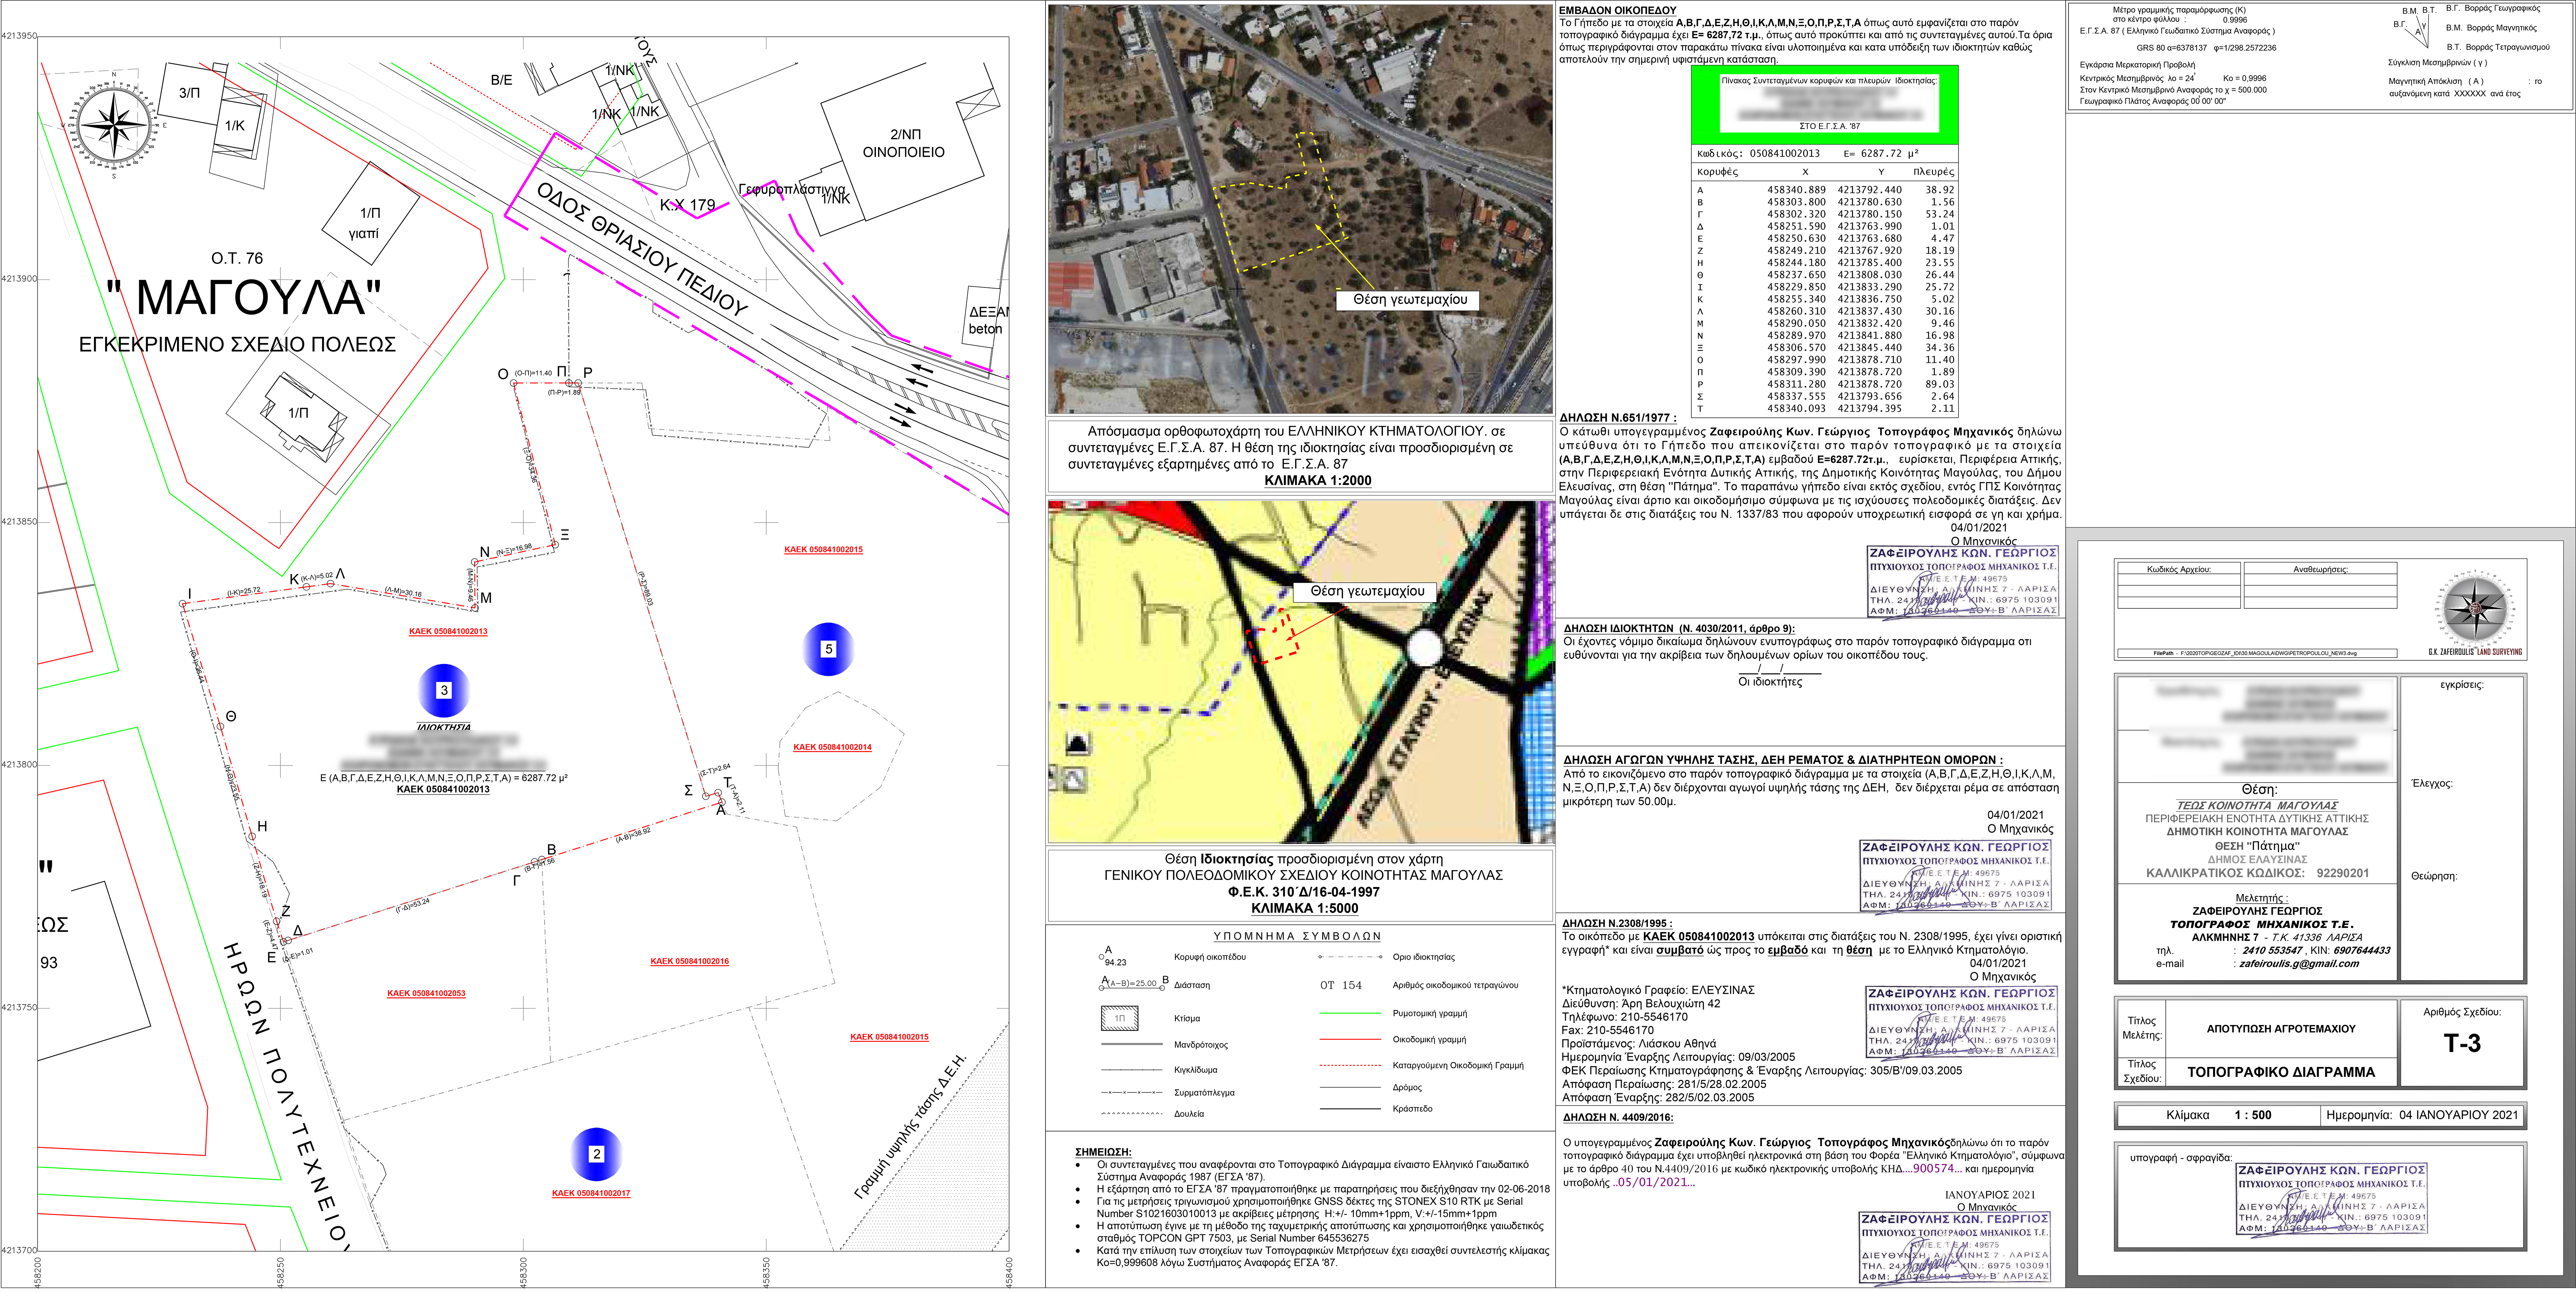
Task: Click the Όριο ιδιοκτησίας dash-dot symbol in legend
Action: 1350,957
